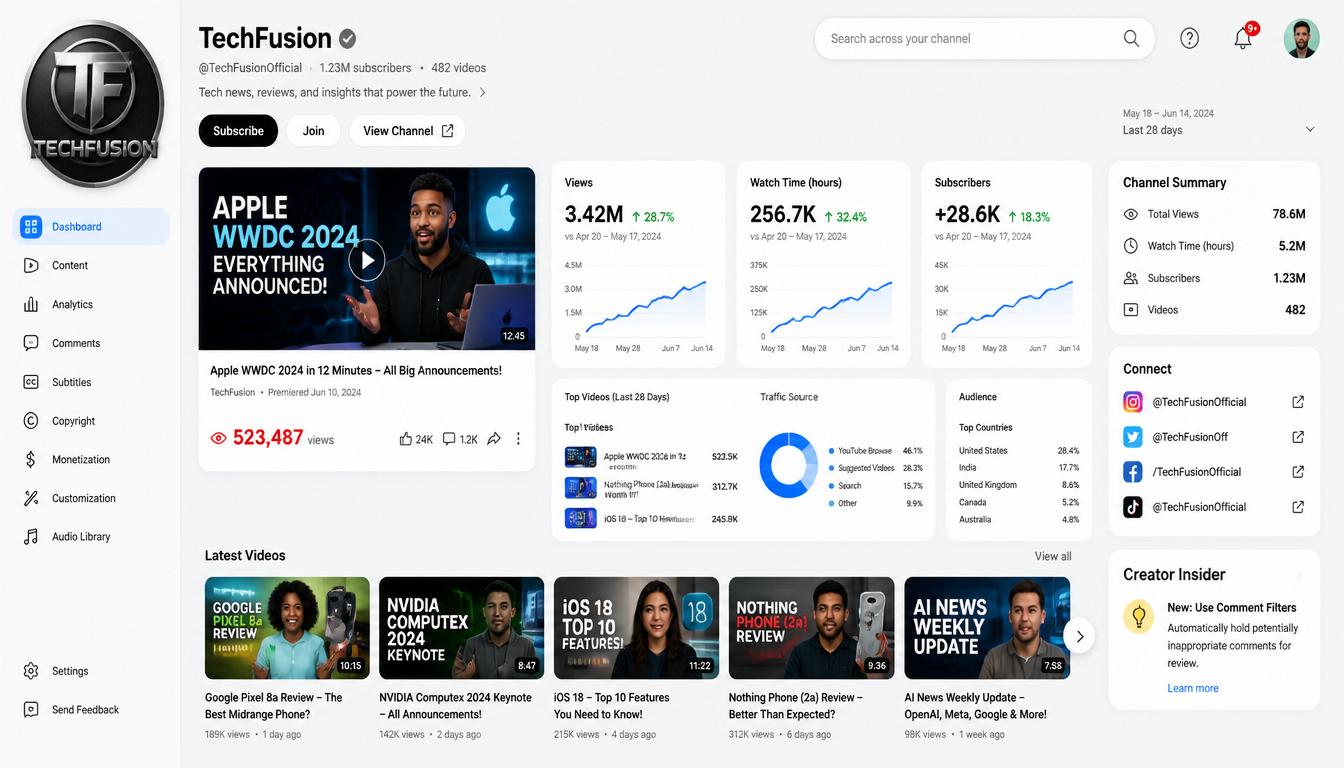Click the Settings gear icon

31,671
